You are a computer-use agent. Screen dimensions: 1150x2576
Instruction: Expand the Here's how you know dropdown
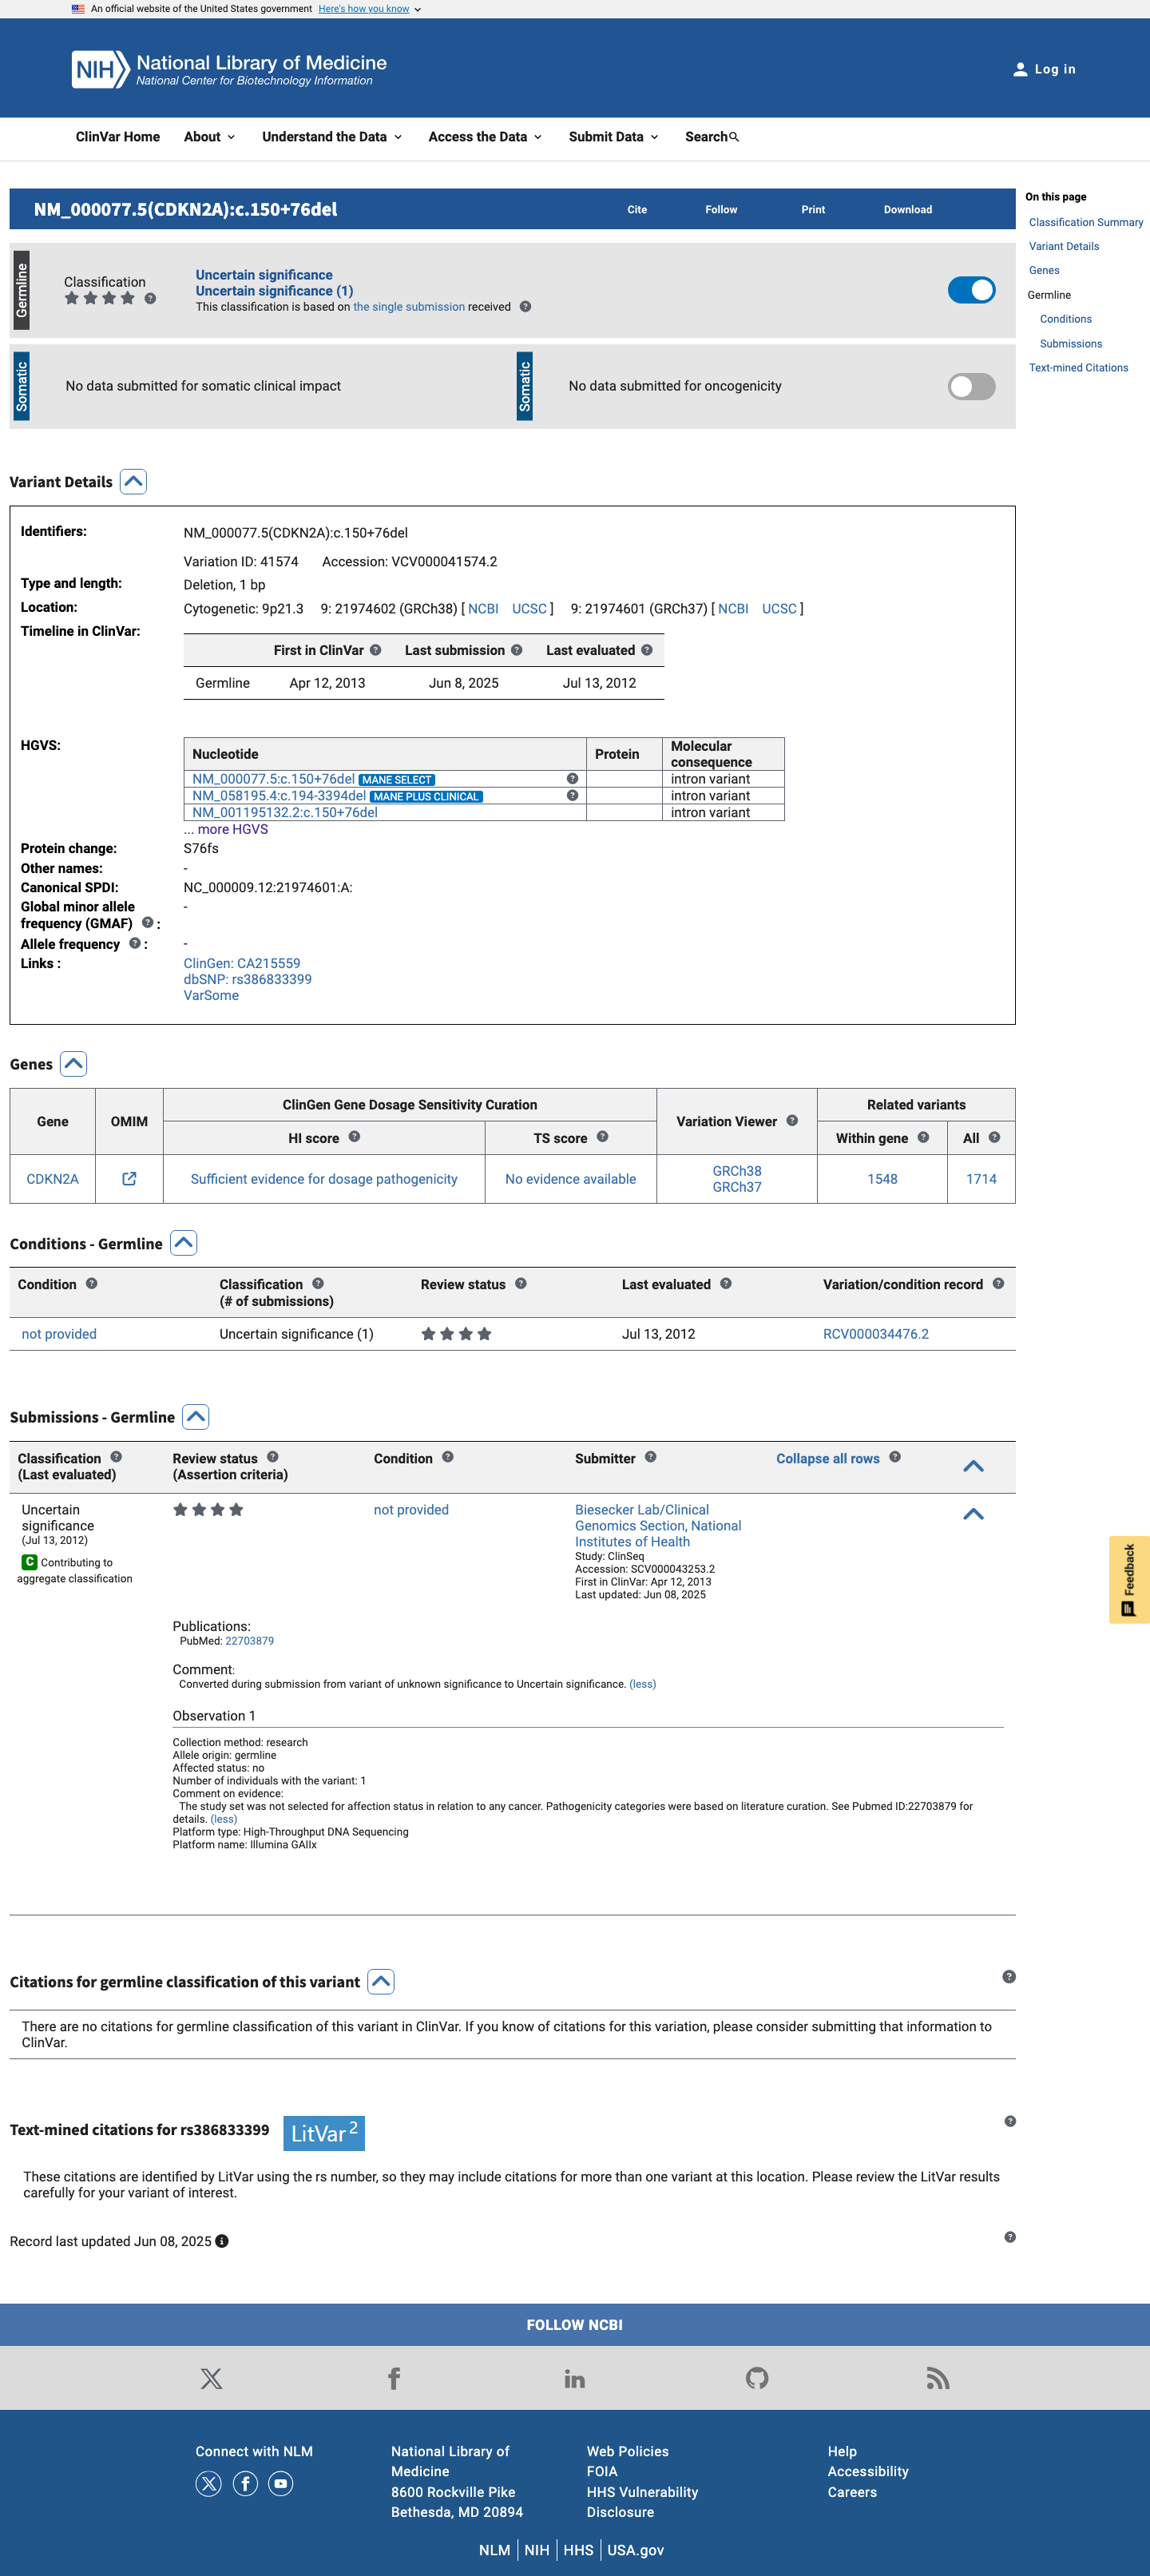point(369,9)
